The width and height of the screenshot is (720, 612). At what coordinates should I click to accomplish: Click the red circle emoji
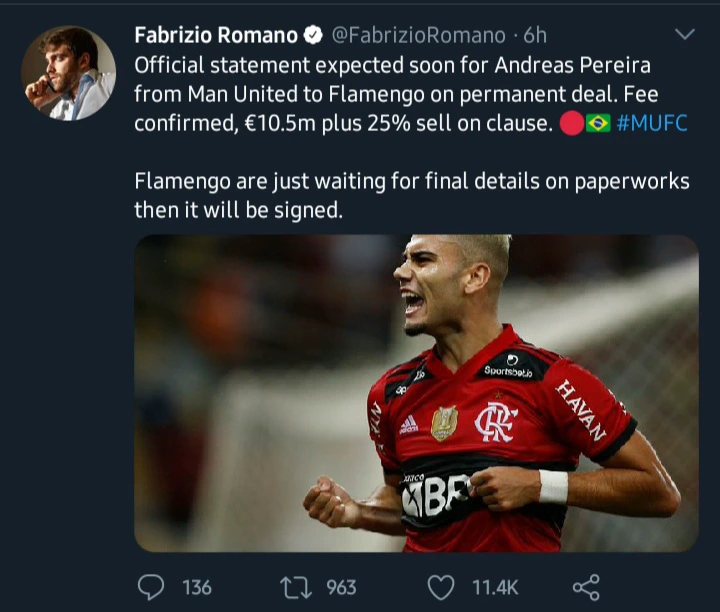click(572, 123)
